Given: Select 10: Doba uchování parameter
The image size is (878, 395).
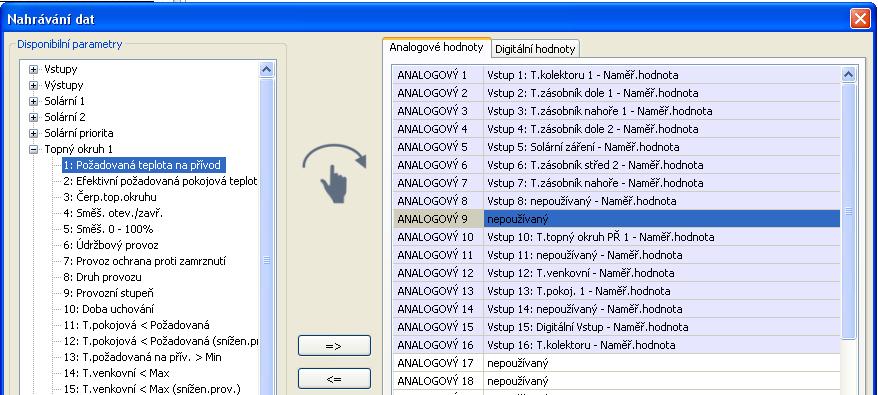Looking at the screenshot, I should pyautogui.click(x=108, y=309).
